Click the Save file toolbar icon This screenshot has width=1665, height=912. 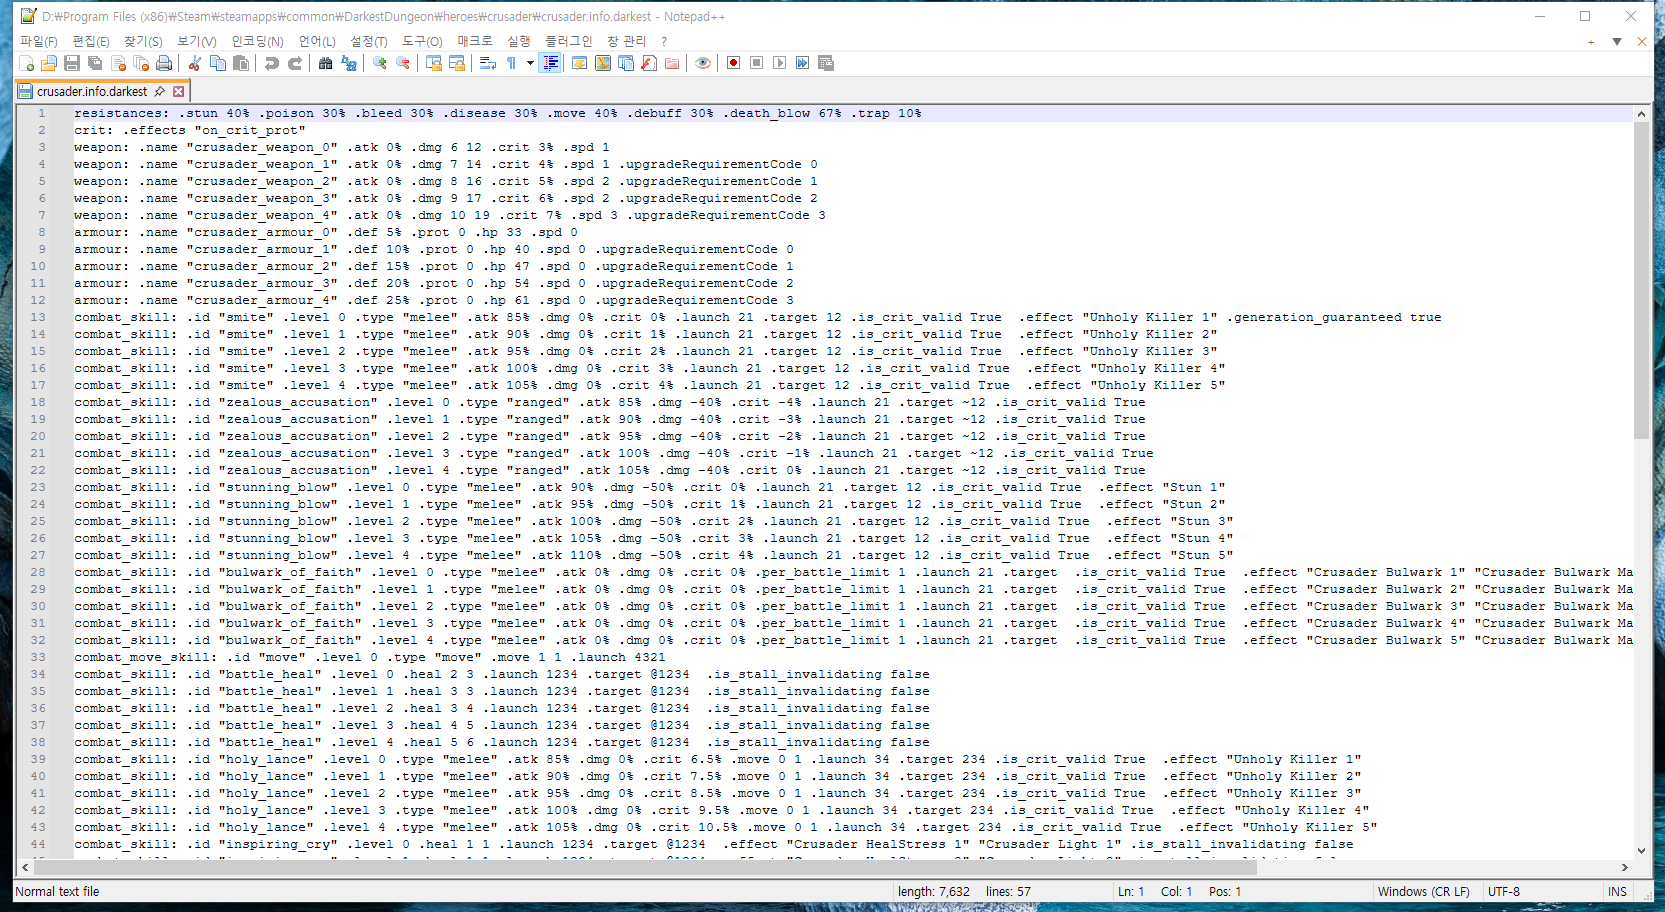click(72, 63)
